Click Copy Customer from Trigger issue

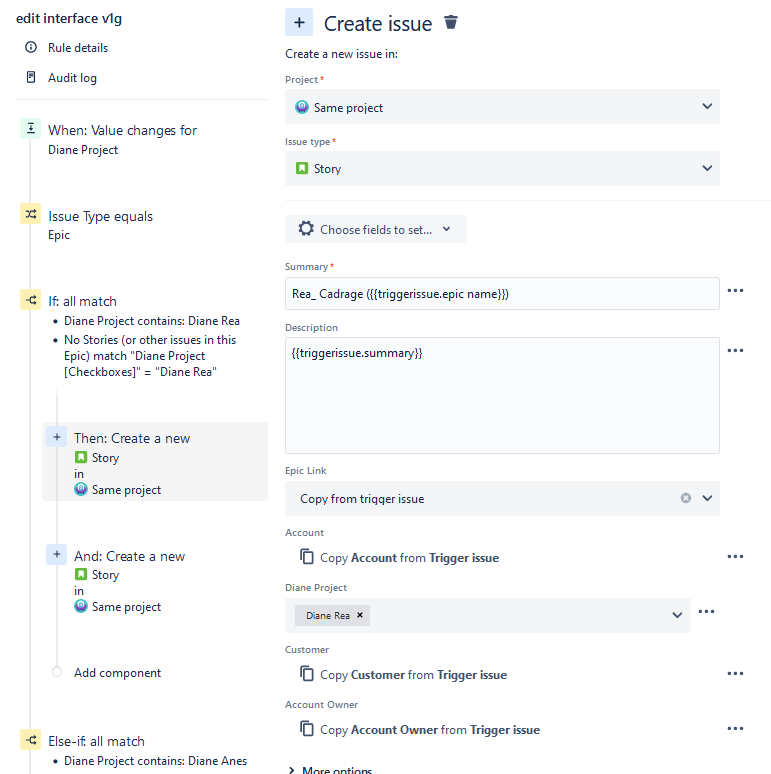point(413,675)
